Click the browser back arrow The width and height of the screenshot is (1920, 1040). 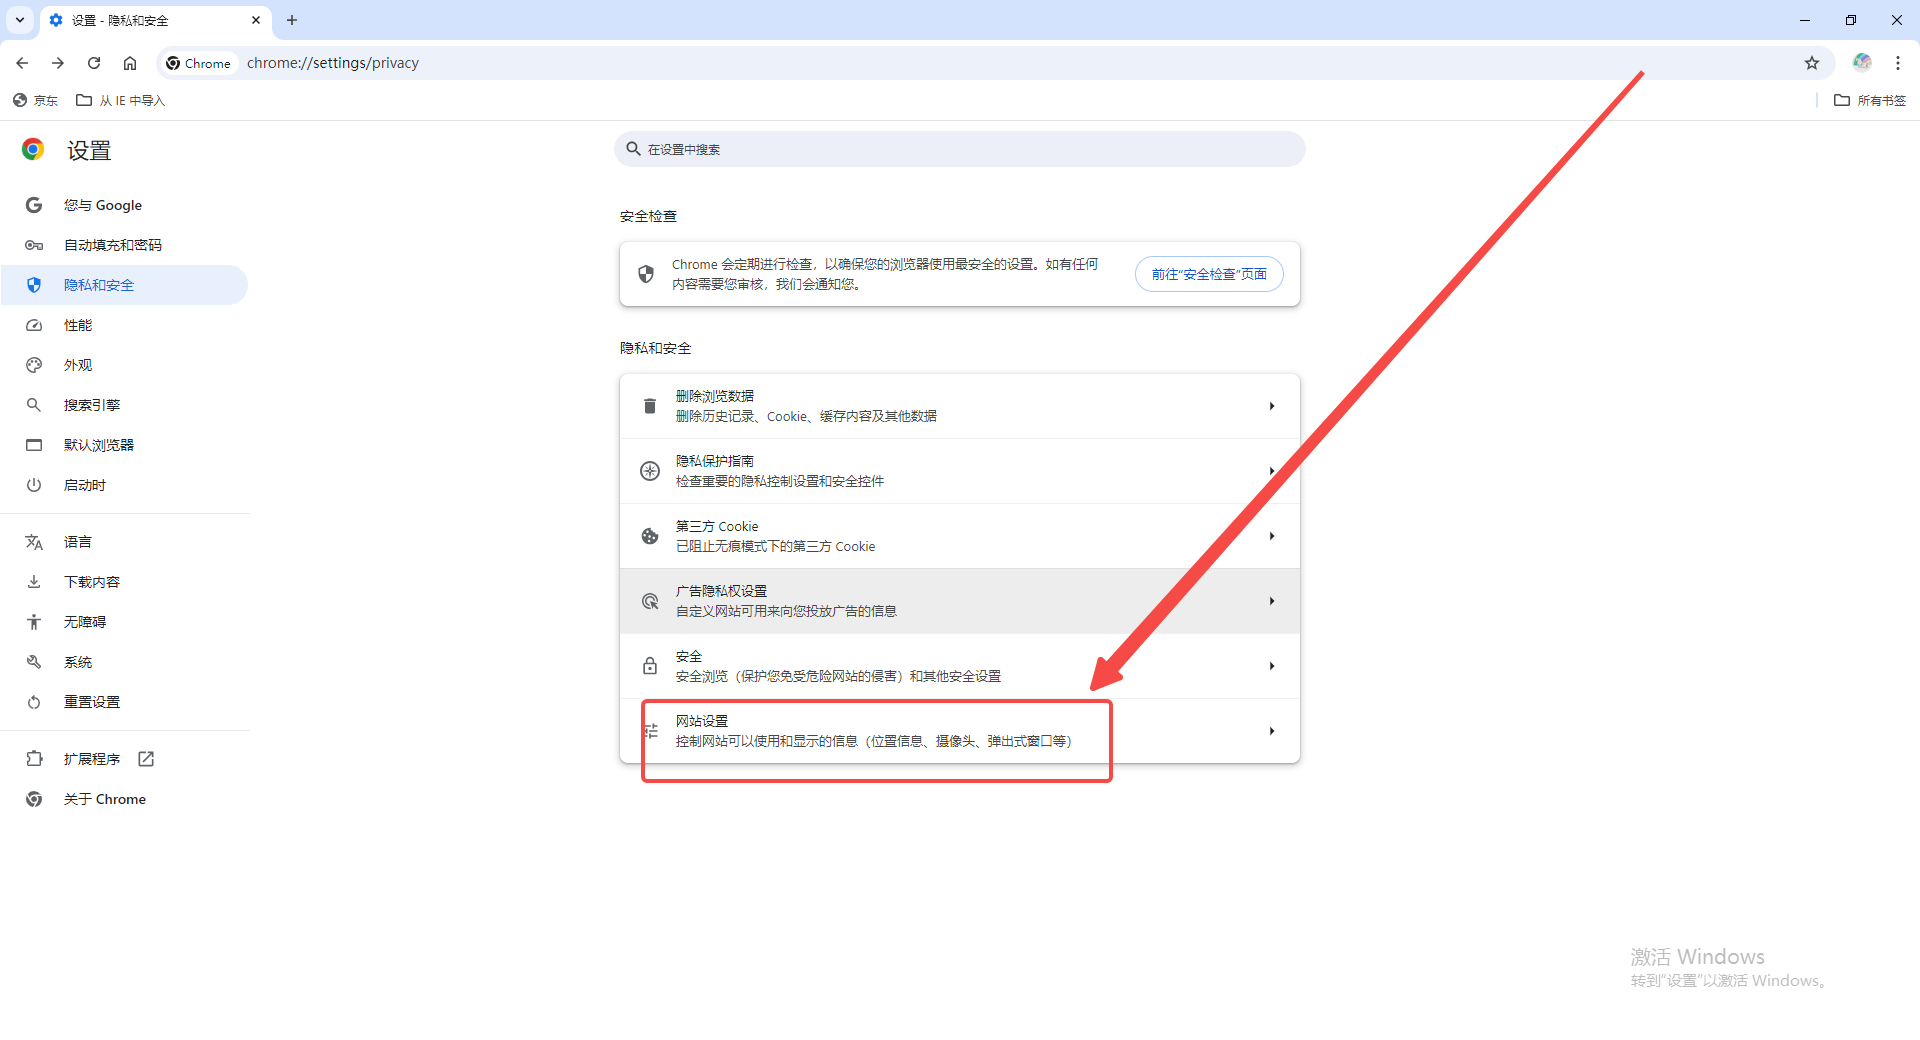pos(22,63)
